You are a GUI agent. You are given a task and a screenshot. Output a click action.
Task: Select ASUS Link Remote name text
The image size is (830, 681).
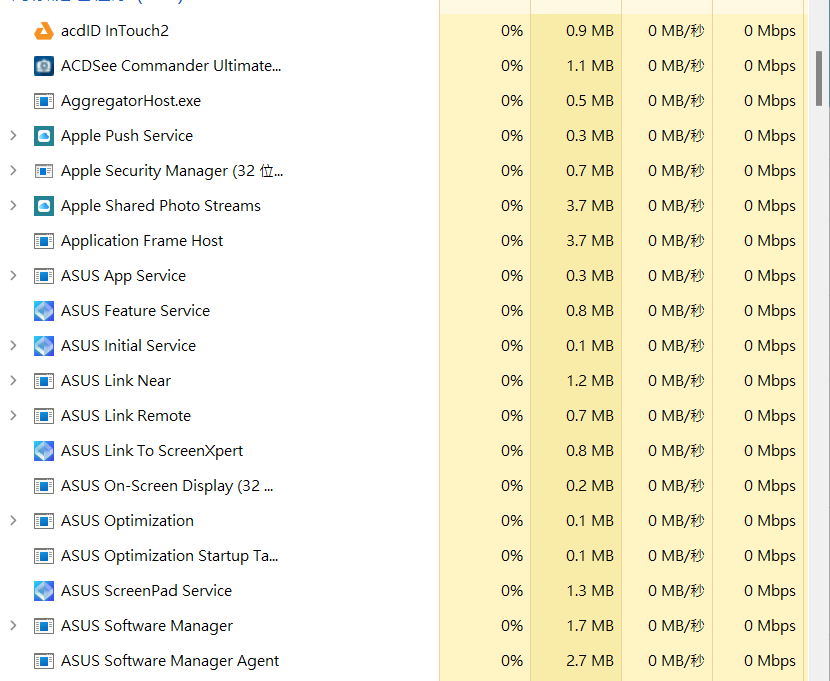pos(125,416)
